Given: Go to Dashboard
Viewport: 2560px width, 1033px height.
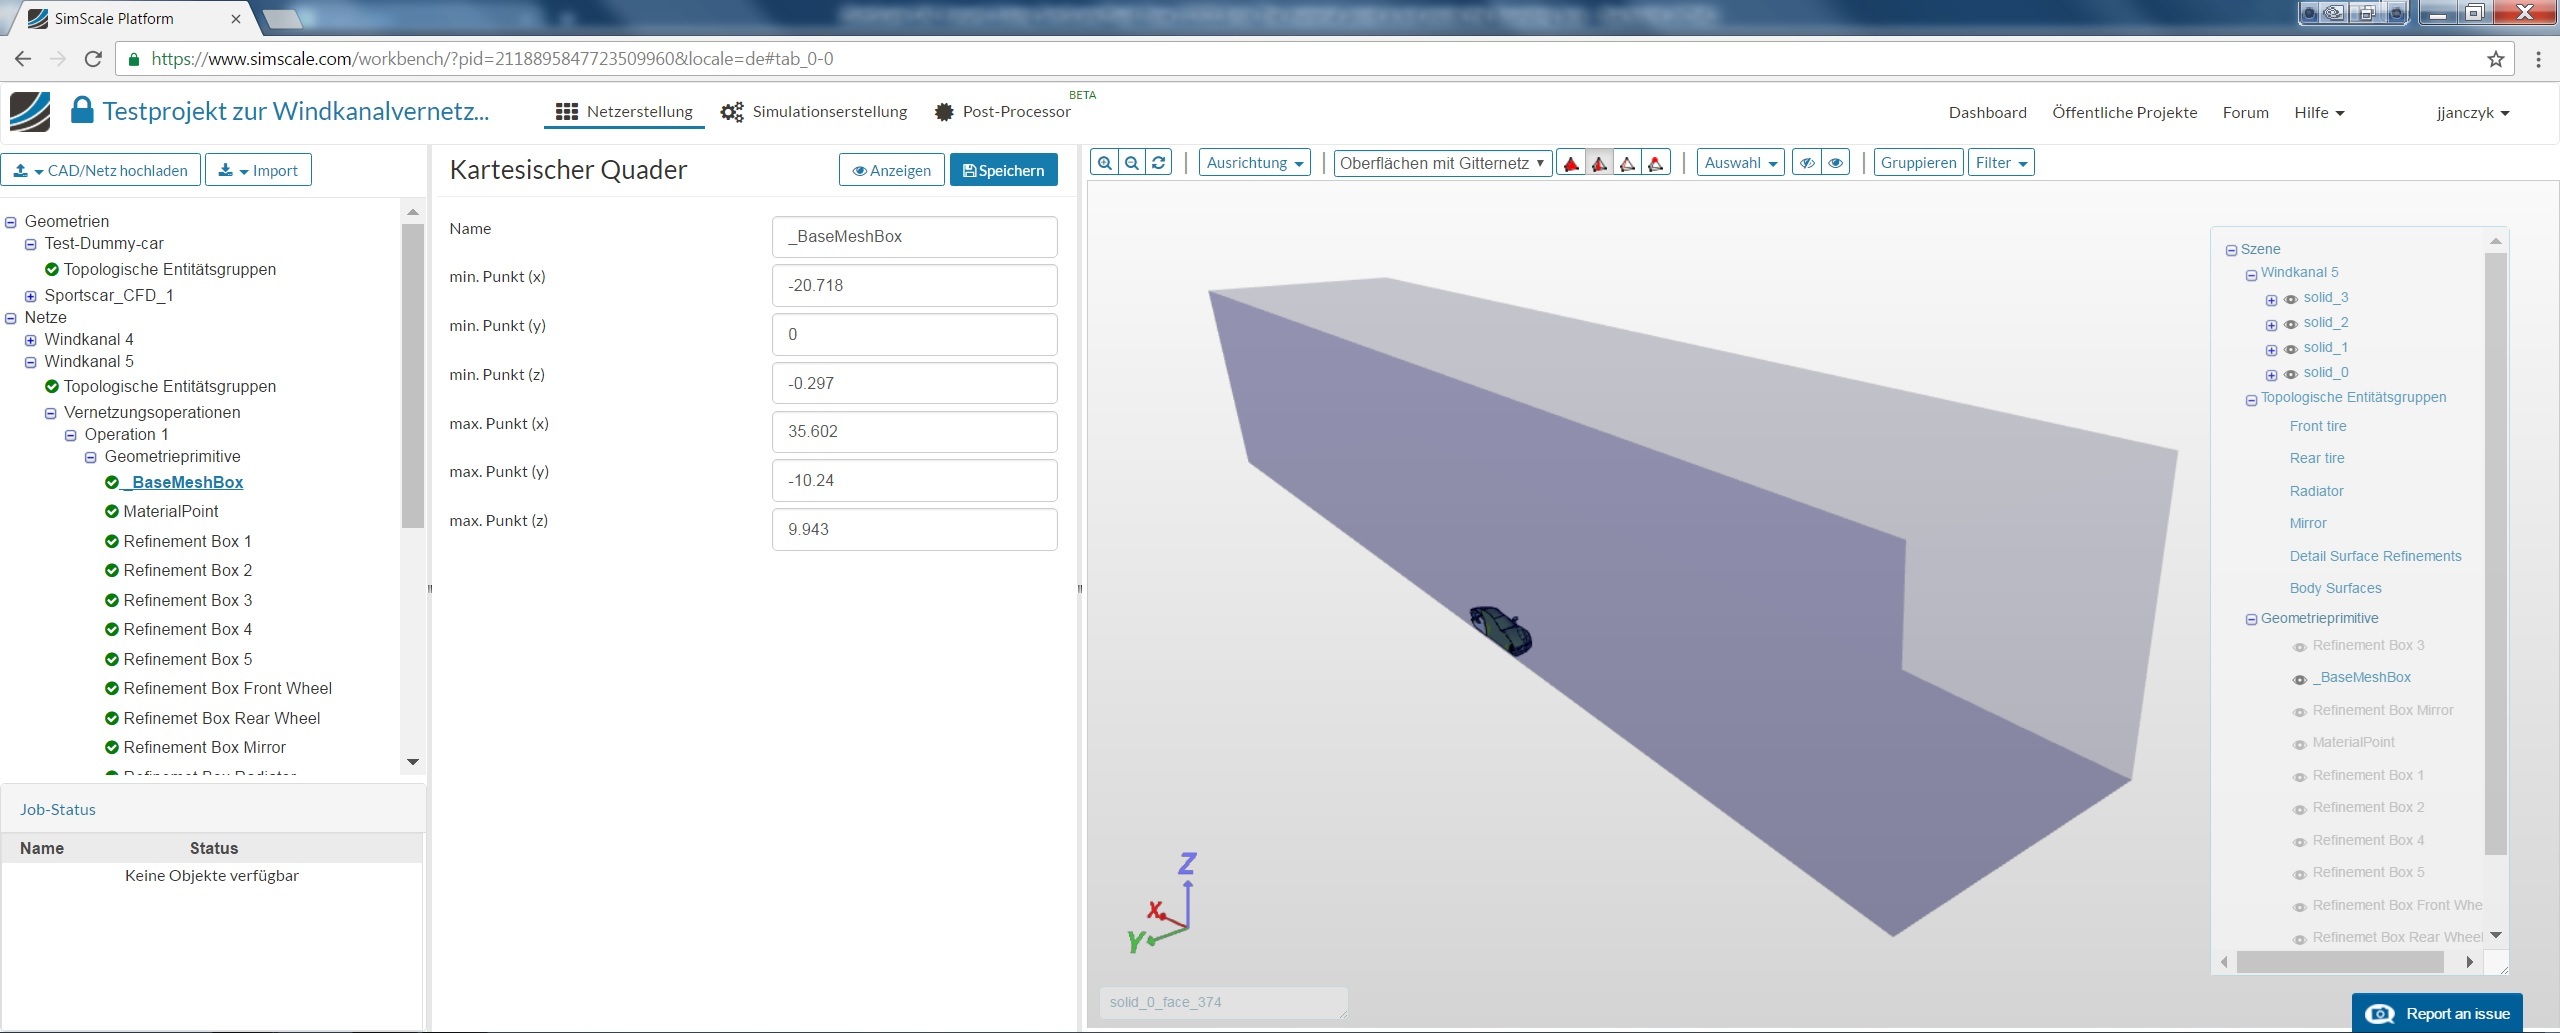Looking at the screenshot, I should pyautogui.click(x=1987, y=113).
